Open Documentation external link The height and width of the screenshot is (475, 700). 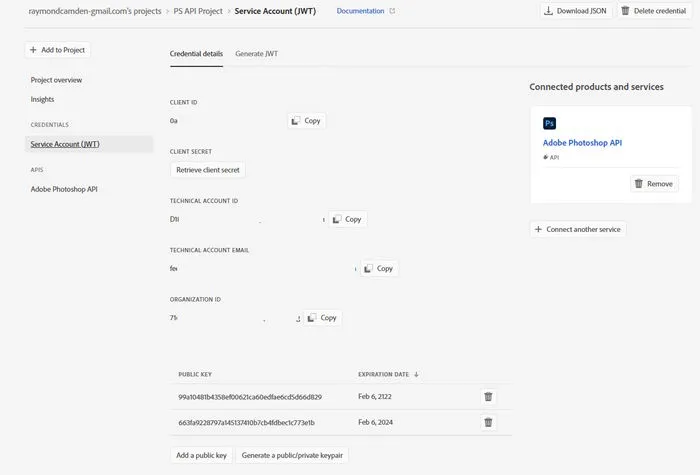(365, 11)
